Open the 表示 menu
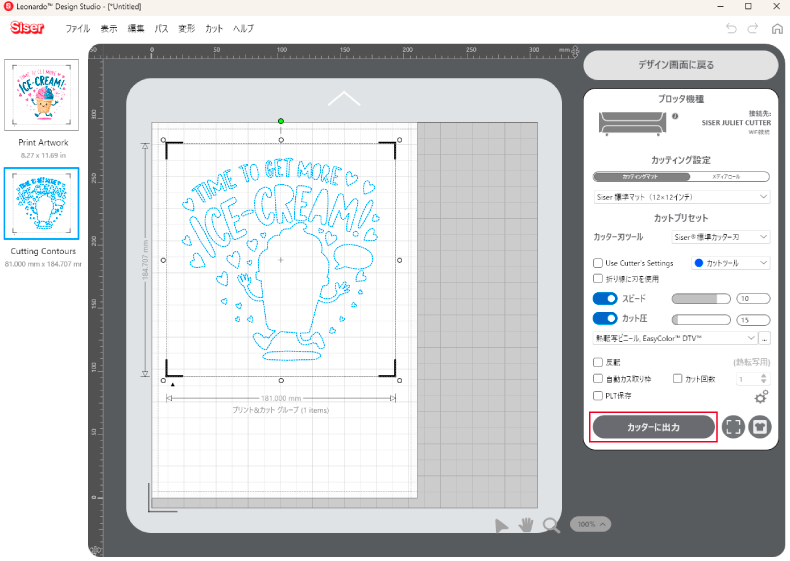The height and width of the screenshot is (561, 790). click(109, 29)
